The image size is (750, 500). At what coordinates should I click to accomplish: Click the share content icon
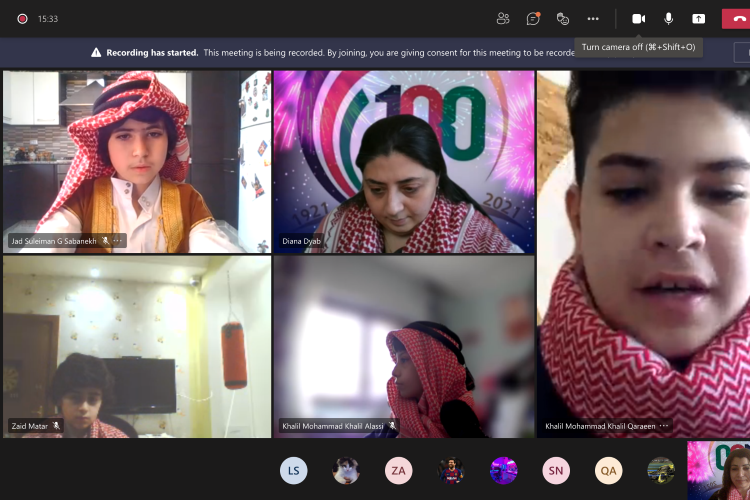coord(698,18)
